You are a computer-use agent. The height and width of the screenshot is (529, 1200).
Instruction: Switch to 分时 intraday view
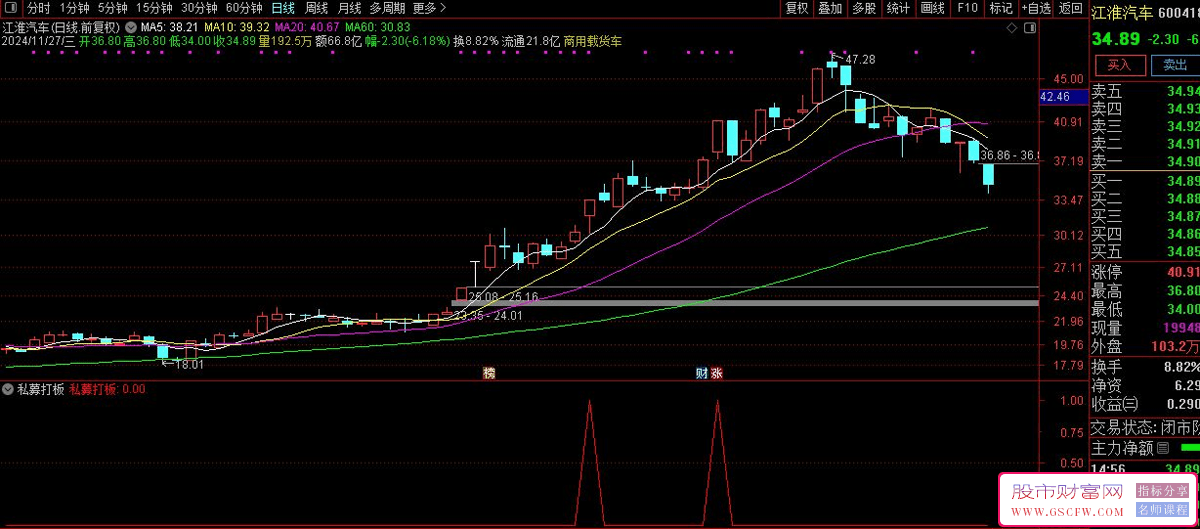(x=38, y=8)
